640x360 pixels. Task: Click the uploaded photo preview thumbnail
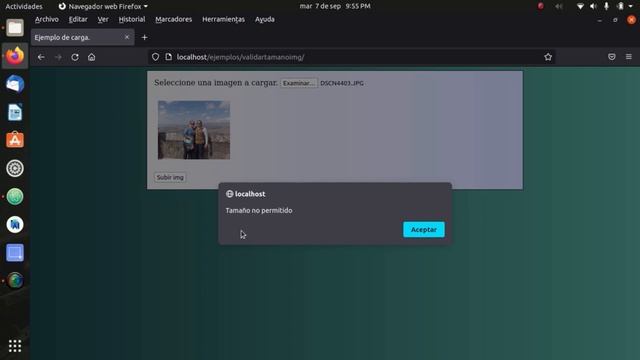194,130
